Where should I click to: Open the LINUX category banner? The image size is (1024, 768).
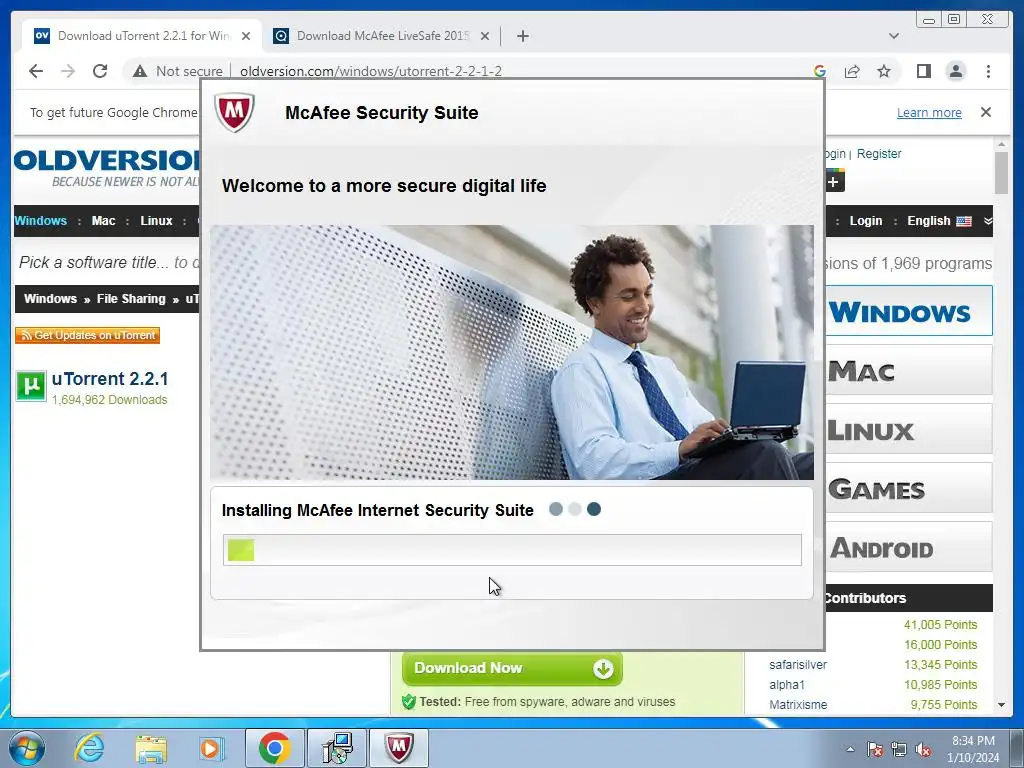[908, 429]
